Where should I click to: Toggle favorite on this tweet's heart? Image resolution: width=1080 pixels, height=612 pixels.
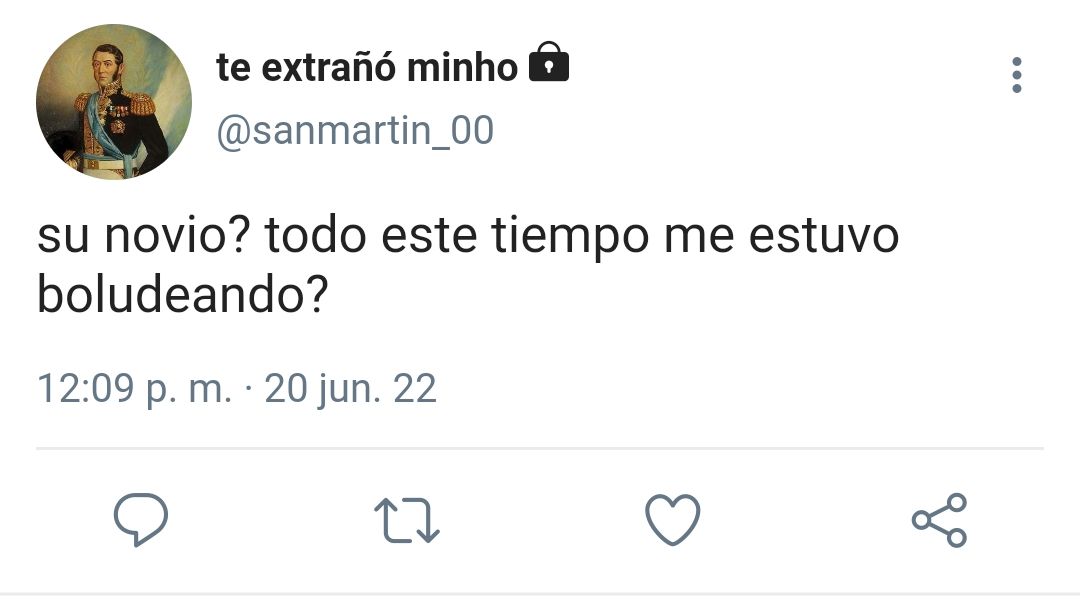click(673, 520)
